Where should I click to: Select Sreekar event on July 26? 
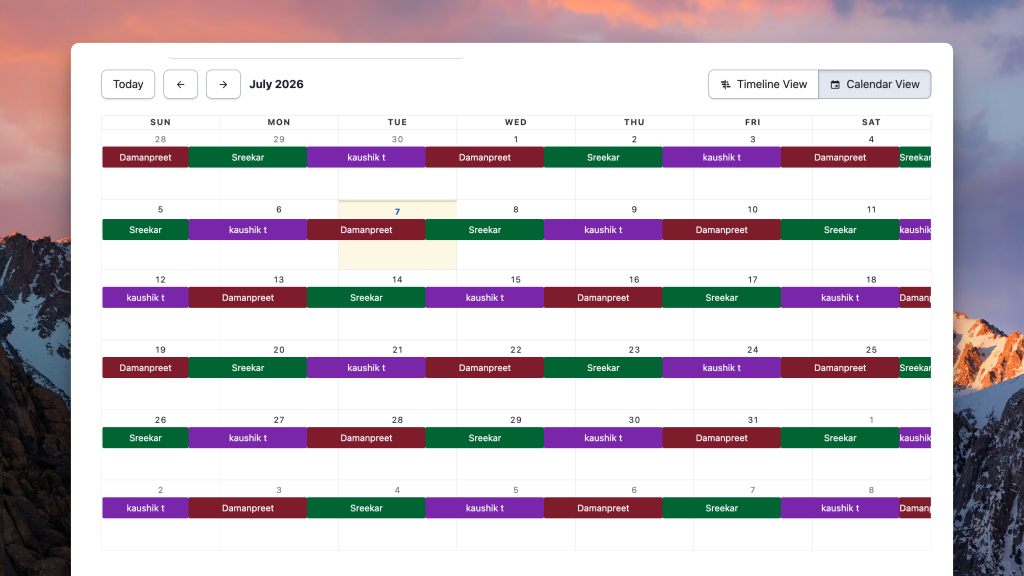pyautogui.click(x=146, y=438)
